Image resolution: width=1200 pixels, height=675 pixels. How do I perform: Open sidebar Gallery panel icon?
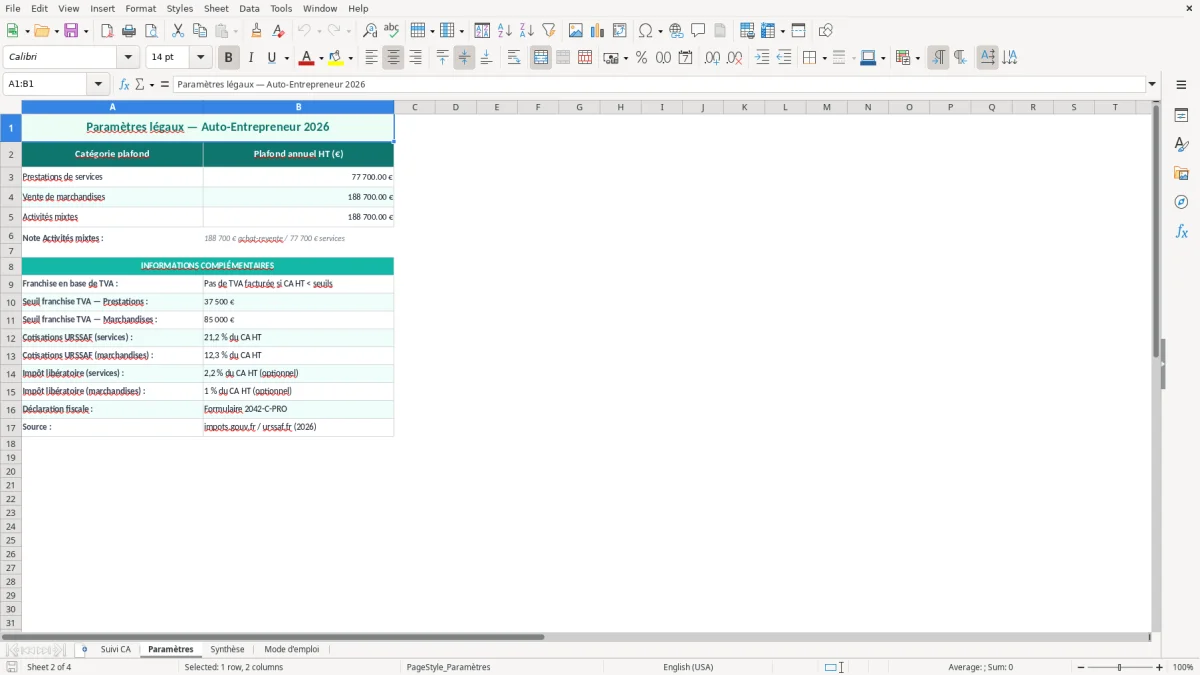coord(1181,174)
